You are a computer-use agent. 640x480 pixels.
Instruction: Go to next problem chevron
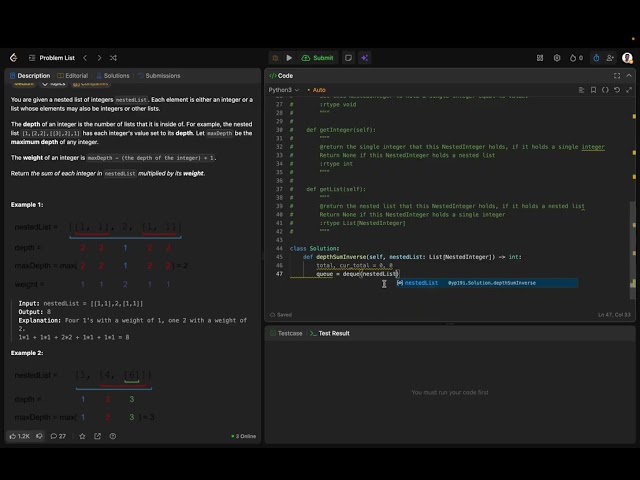99,58
